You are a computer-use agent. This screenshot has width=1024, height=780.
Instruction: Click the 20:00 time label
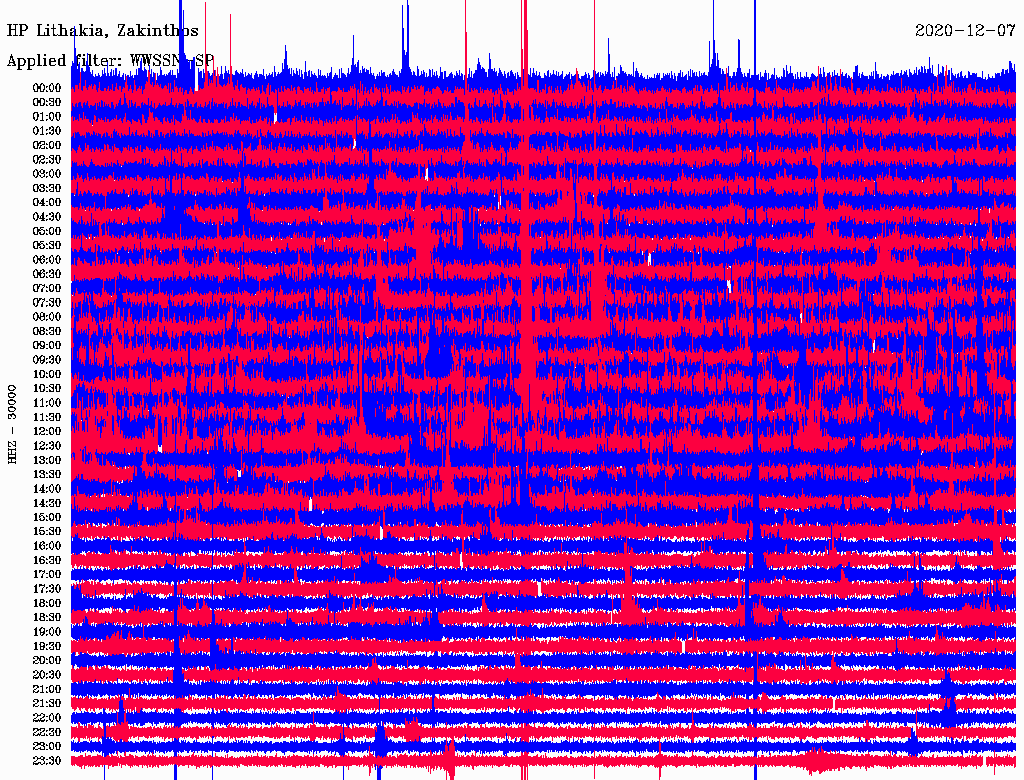click(47, 661)
